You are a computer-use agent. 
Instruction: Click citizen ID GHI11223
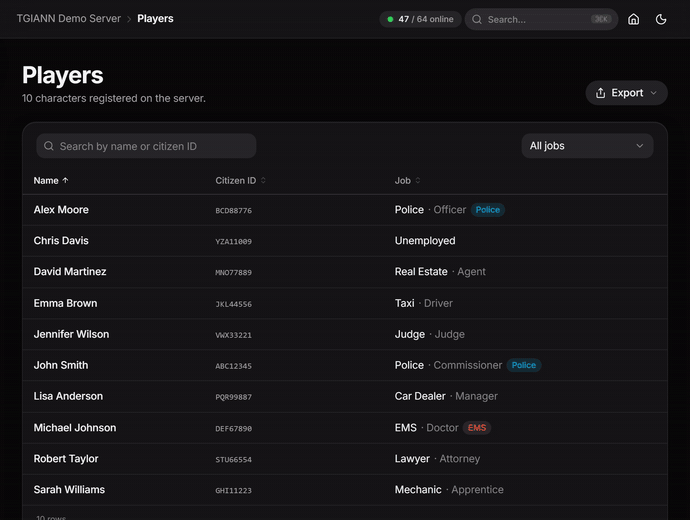point(234,491)
